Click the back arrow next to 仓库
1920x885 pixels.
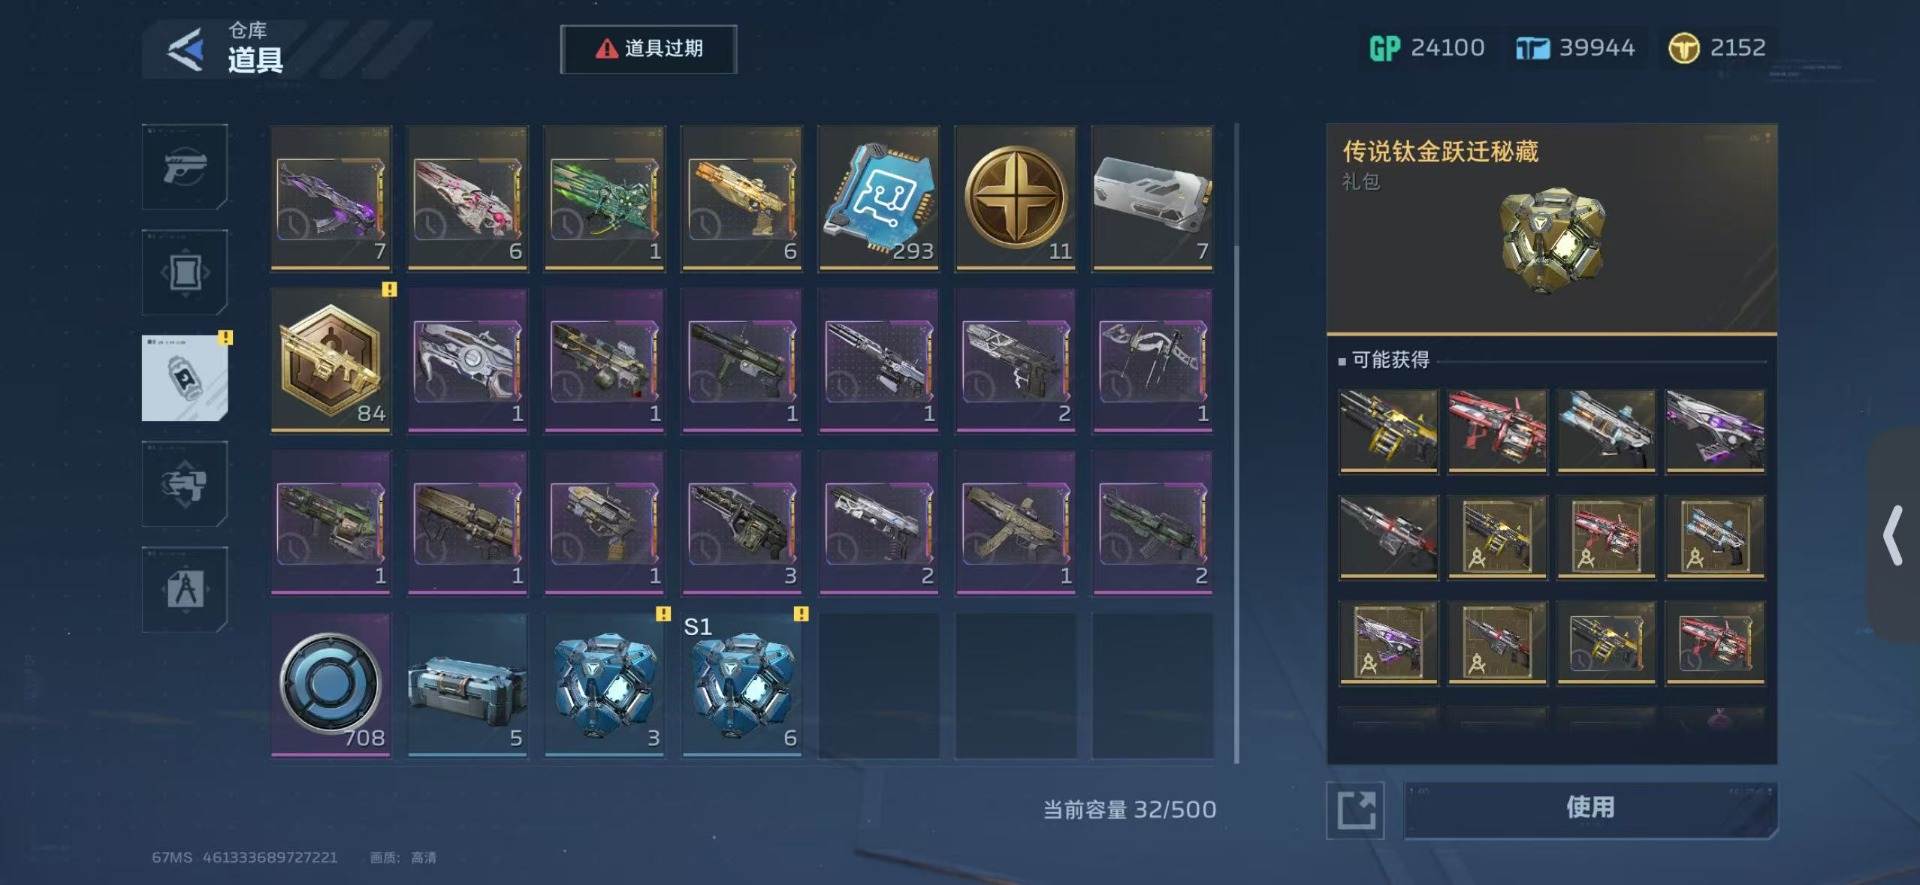(186, 49)
